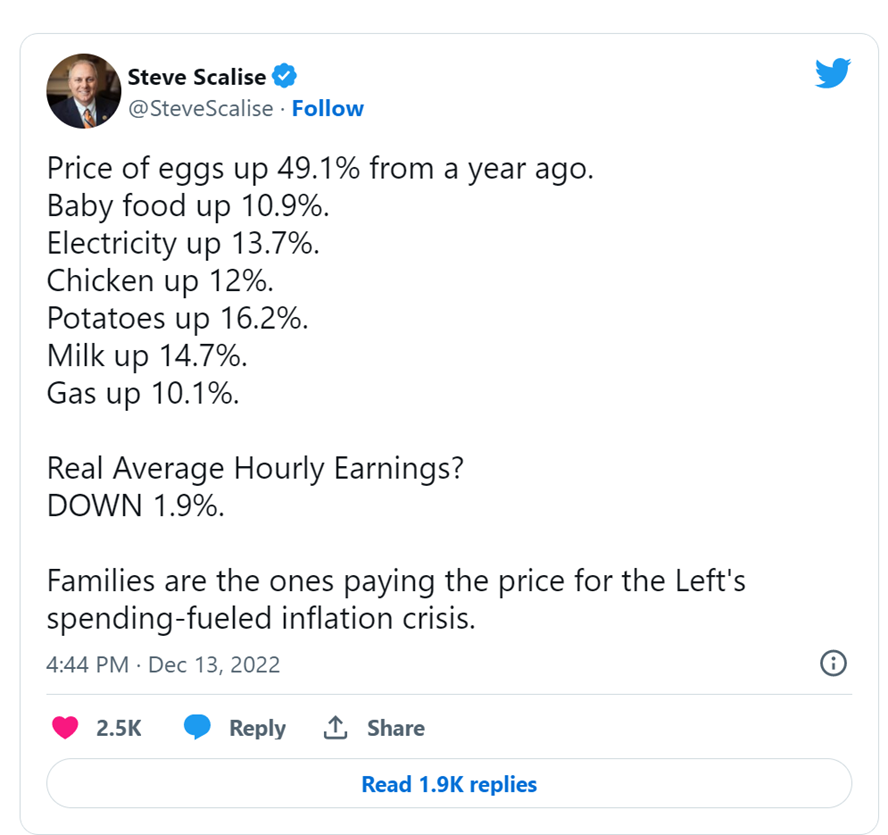Click the "DOWN 1.9%" text

(135, 506)
